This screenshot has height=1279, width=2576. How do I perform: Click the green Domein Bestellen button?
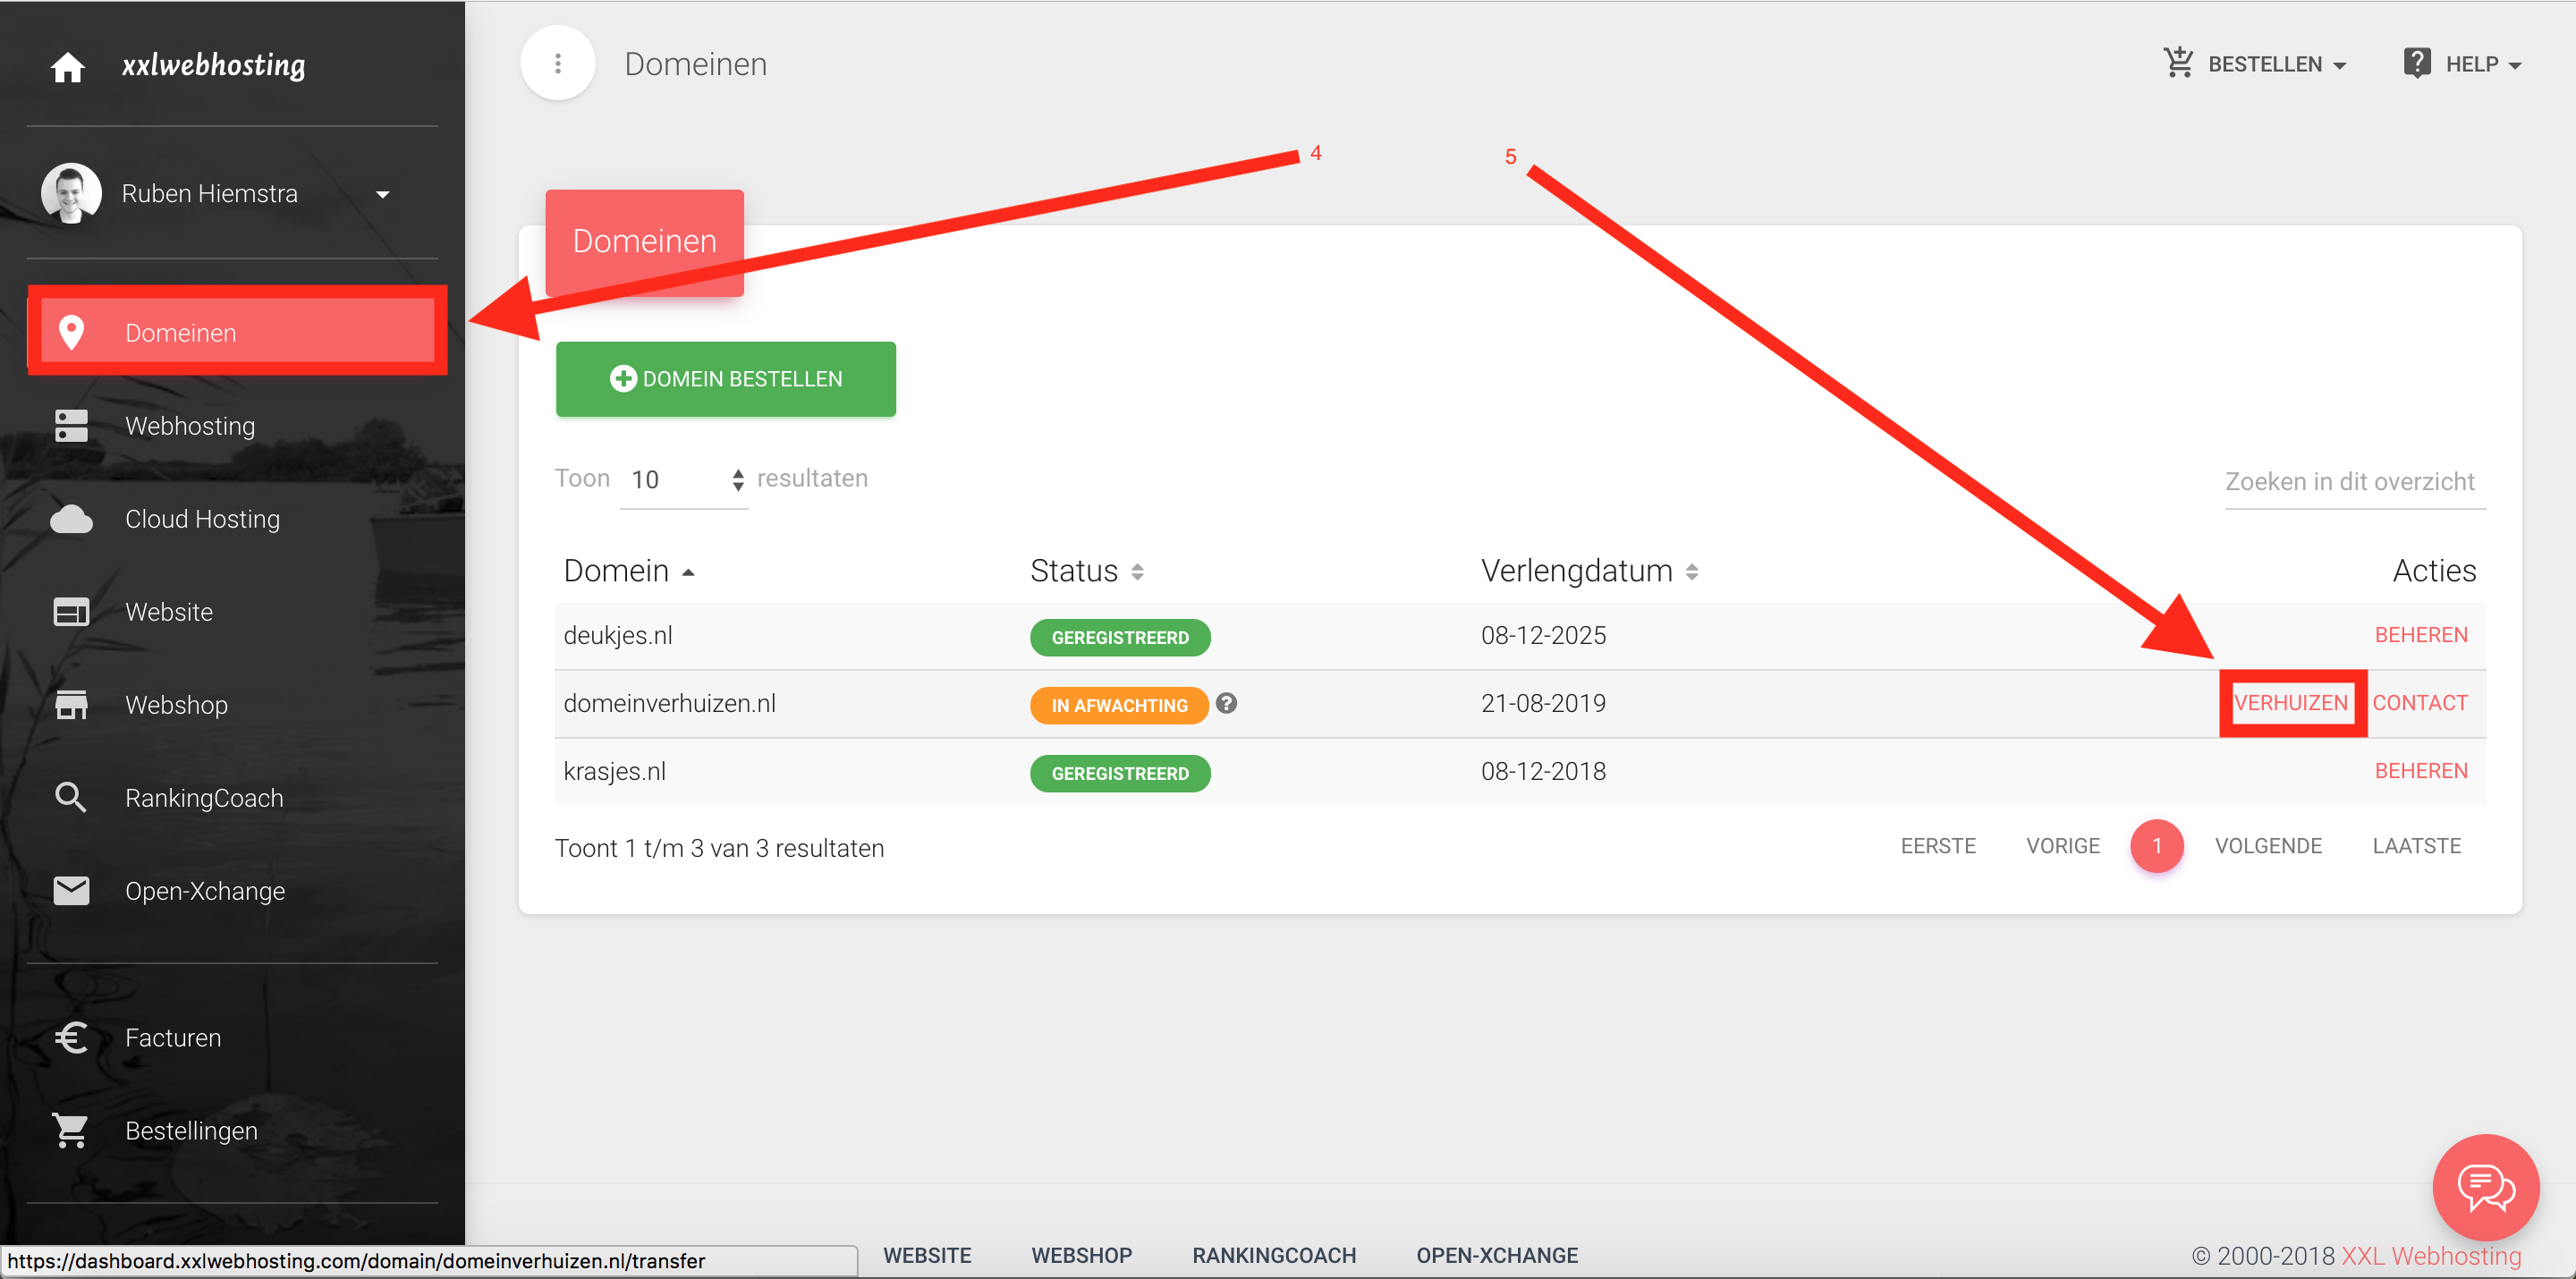point(725,379)
